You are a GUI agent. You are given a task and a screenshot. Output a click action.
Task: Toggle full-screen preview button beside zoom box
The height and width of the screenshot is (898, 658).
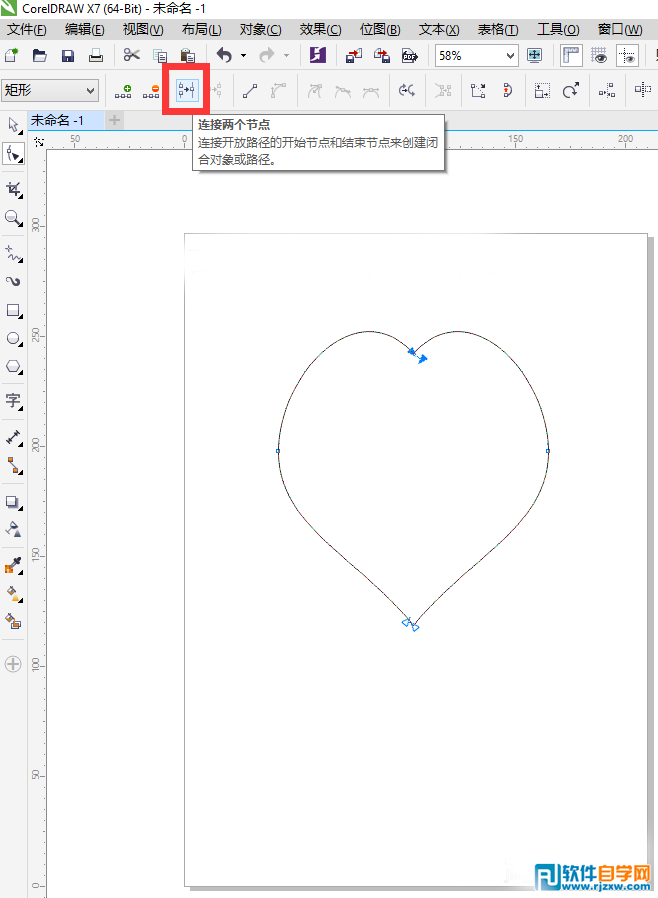pyautogui.click(x=535, y=56)
